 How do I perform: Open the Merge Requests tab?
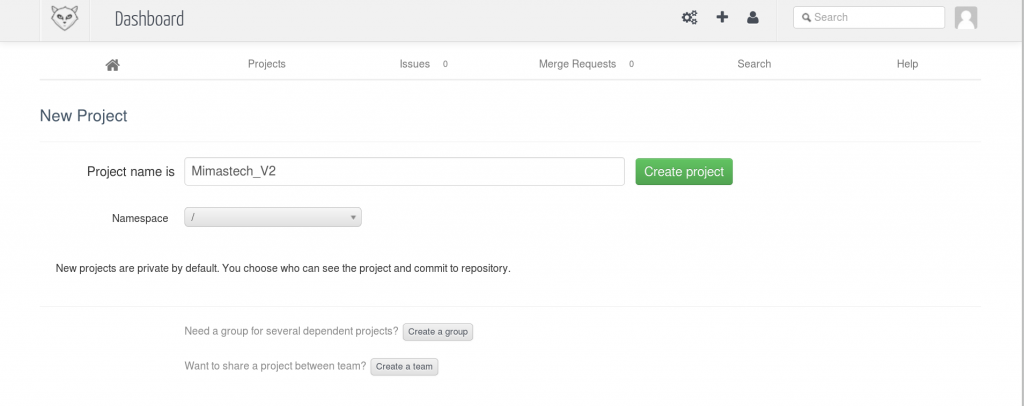pyautogui.click(x=577, y=64)
